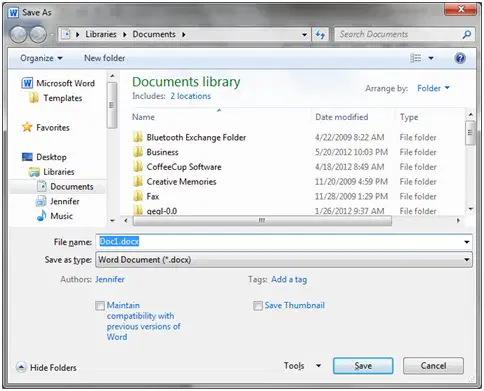Enable Maintain compatibility with previous versions checkbox
484x391 pixels.
[100, 306]
